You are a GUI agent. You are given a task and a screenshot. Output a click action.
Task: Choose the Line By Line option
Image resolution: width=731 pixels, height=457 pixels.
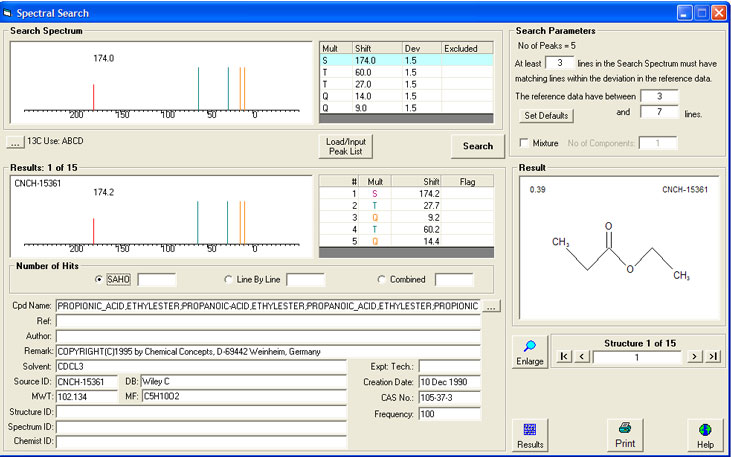pyautogui.click(x=229, y=279)
